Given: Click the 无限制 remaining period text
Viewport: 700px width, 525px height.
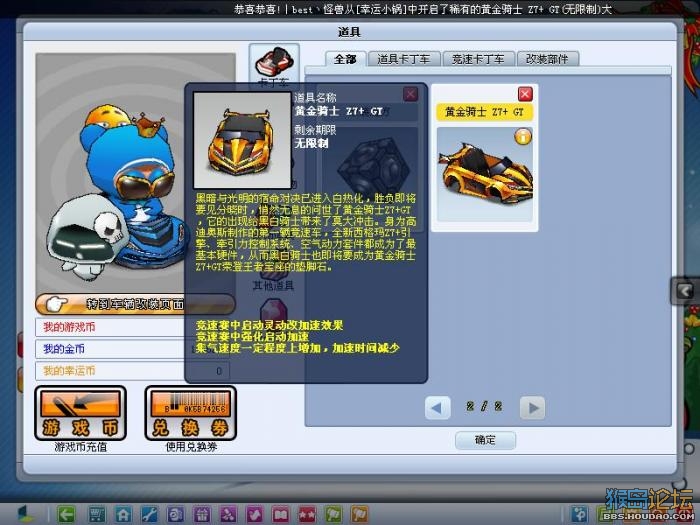Looking at the screenshot, I should tap(312, 143).
